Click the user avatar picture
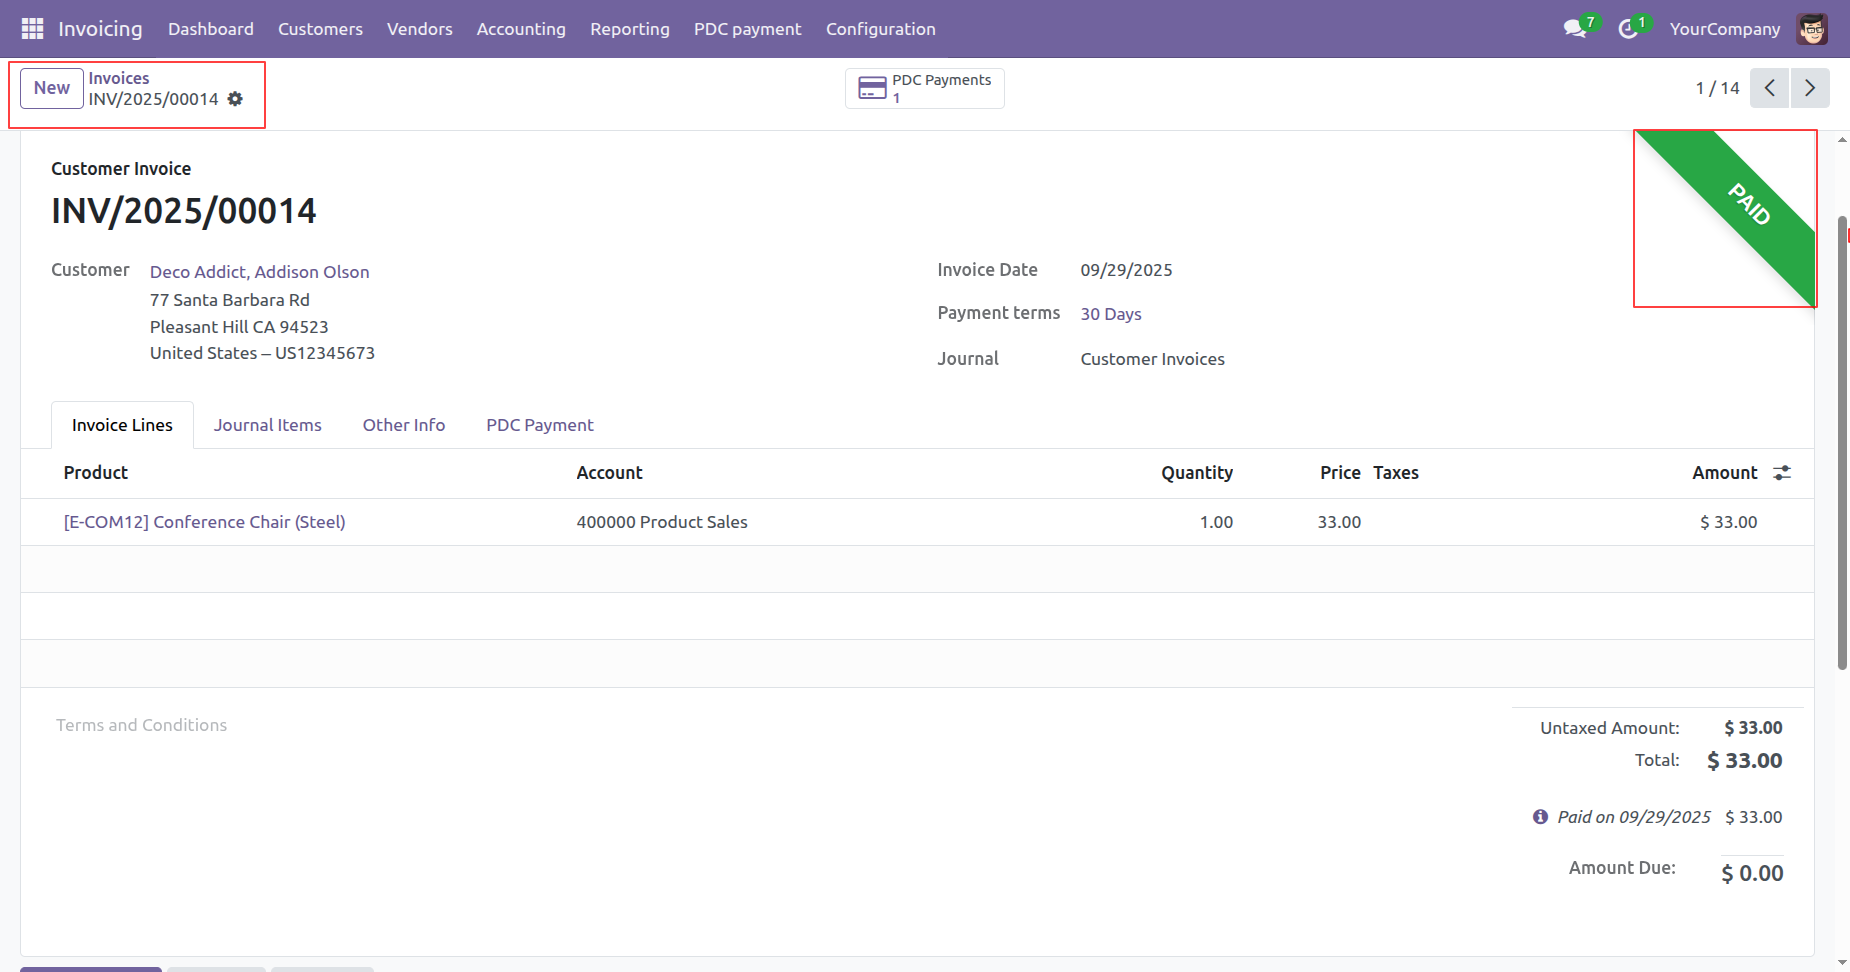Screen dimensions: 1850x972 (x=1812, y=29)
